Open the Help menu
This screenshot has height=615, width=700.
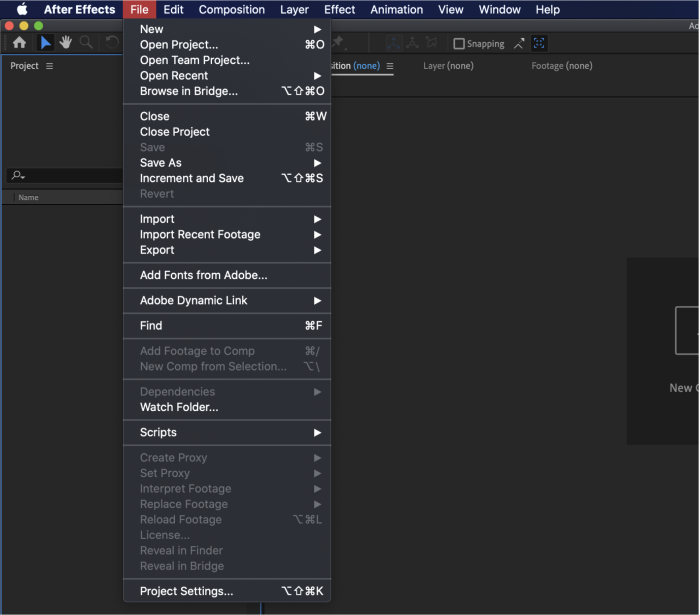click(548, 9)
